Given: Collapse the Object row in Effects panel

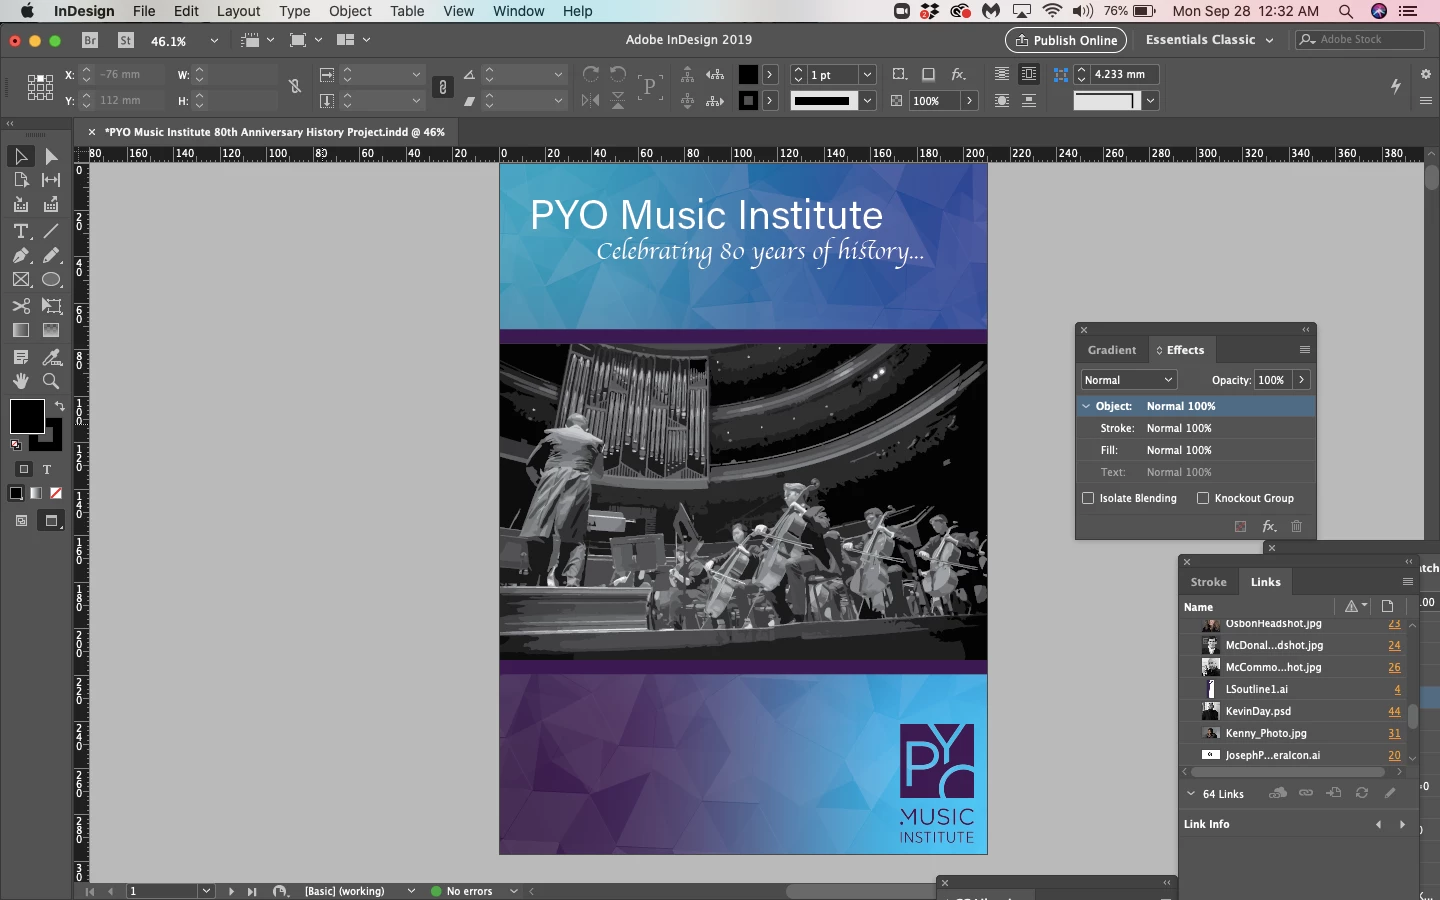Looking at the screenshot, I should tap(1086, 406).
